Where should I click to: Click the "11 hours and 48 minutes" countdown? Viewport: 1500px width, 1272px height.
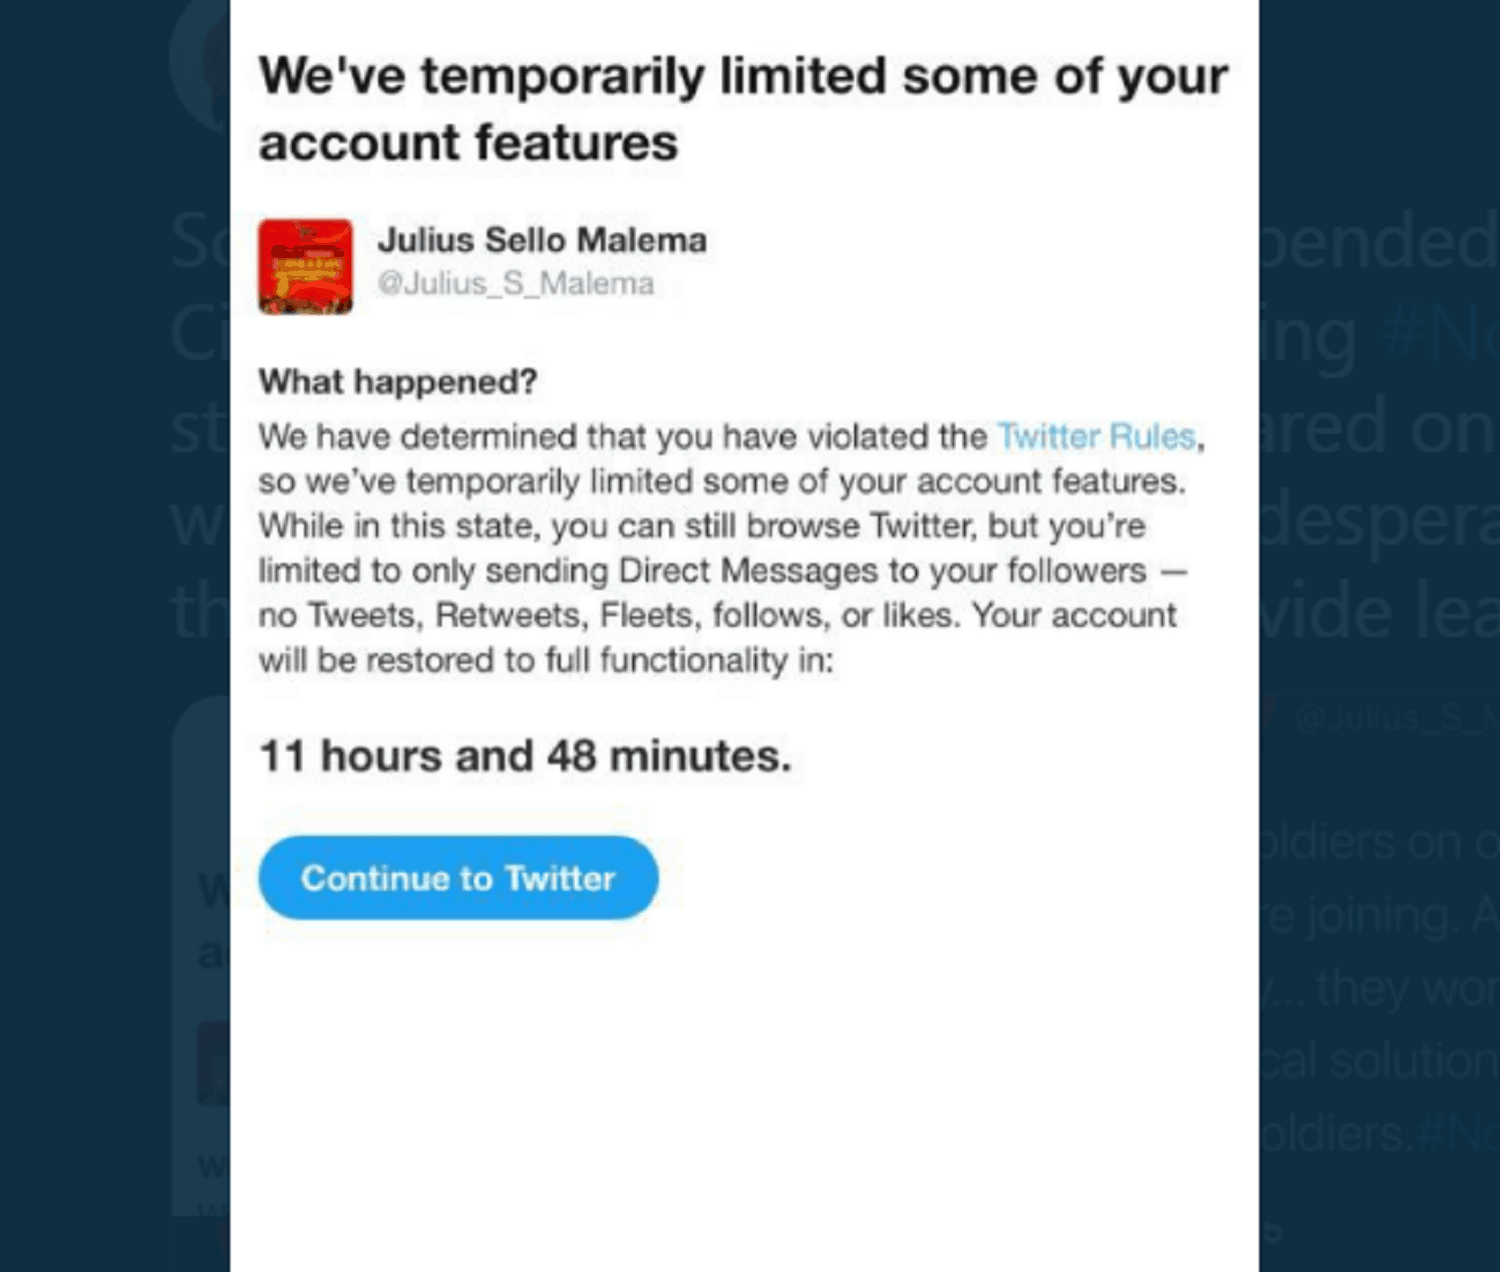(525, 756)
